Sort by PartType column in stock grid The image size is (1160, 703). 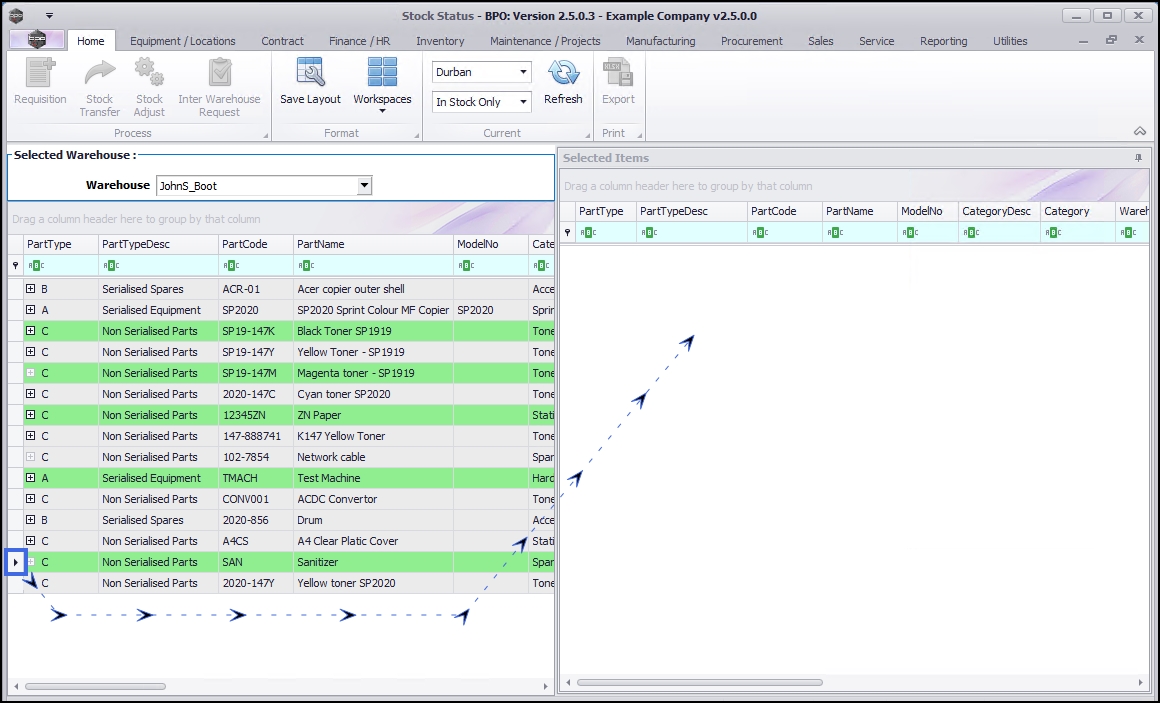coord(61,243)
